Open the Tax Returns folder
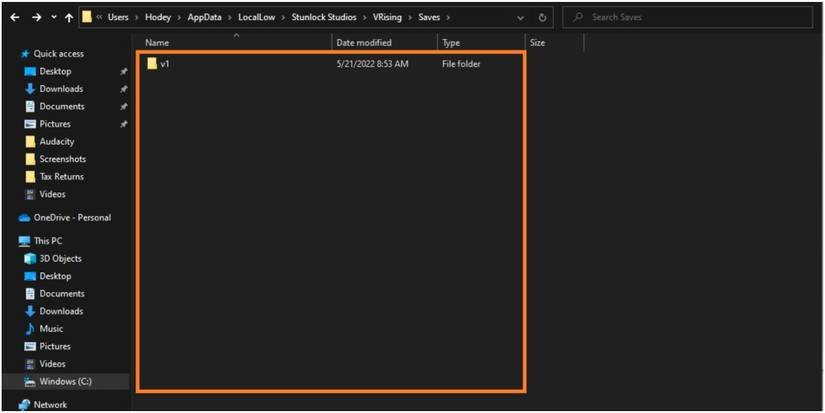The height and width of the screenshot is (413, 825). pos(62,176)
